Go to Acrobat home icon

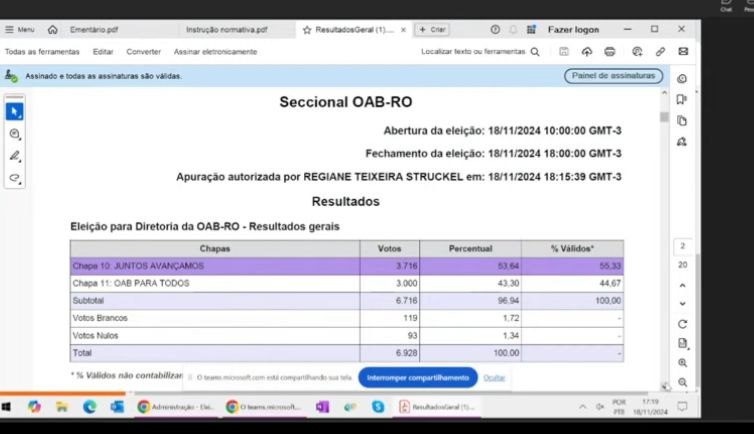click(52, 30)
